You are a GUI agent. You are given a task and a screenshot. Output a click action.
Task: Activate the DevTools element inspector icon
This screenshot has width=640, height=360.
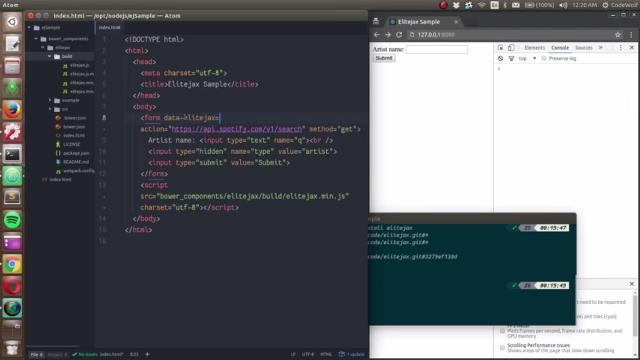[x=500, y=48]
